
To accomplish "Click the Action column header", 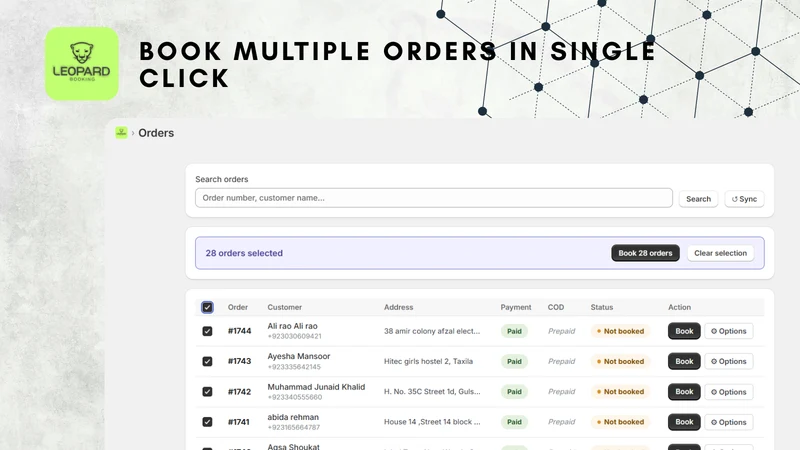I will click(680, 307).
